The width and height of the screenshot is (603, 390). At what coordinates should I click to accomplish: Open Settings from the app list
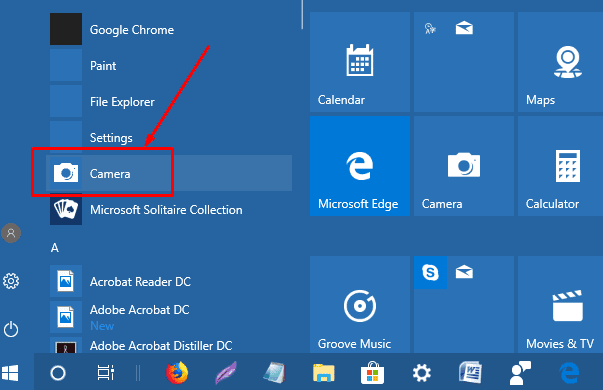click(169, 137)
